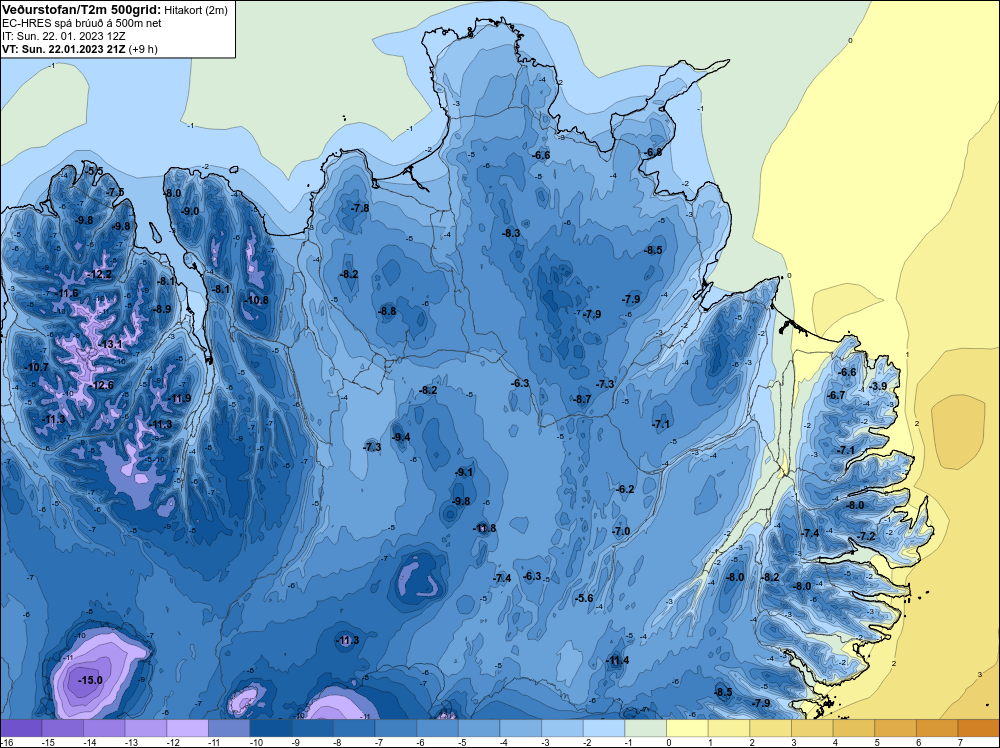
Task: Click the -12.2 temperature value
Action: 99,275
